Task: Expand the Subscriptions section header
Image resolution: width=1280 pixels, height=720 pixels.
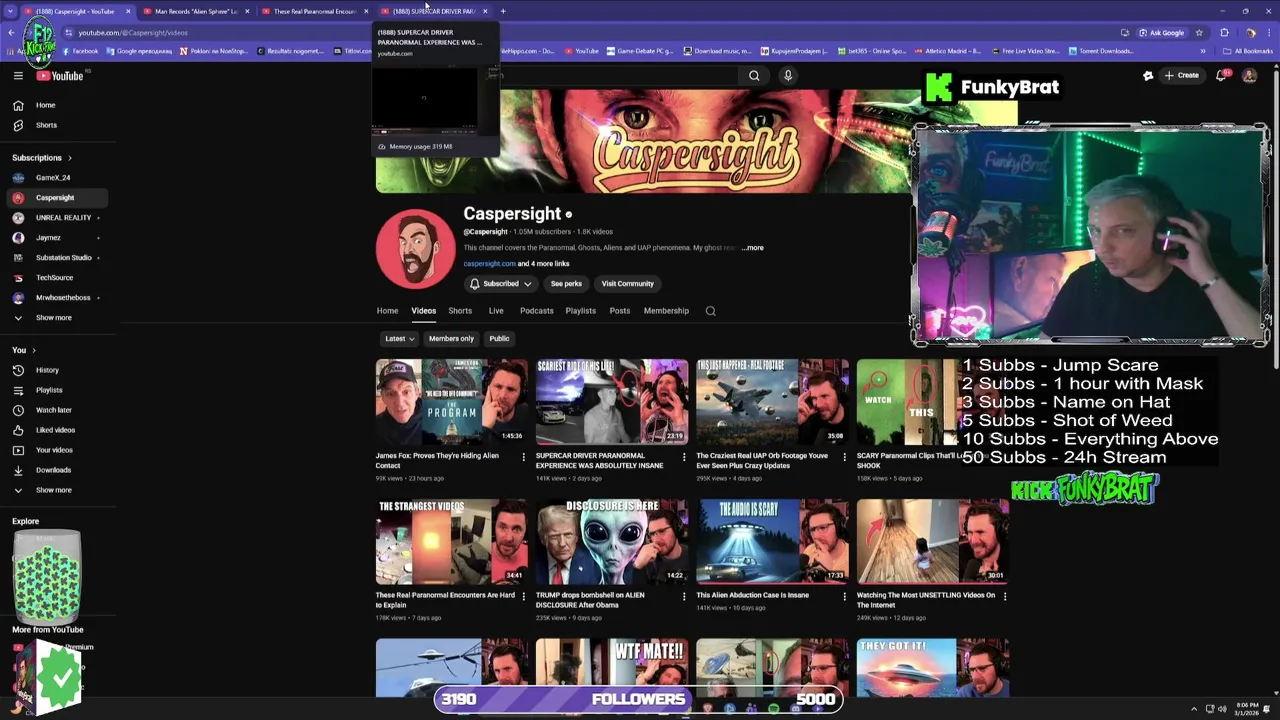Action: [x=41, y=158]
